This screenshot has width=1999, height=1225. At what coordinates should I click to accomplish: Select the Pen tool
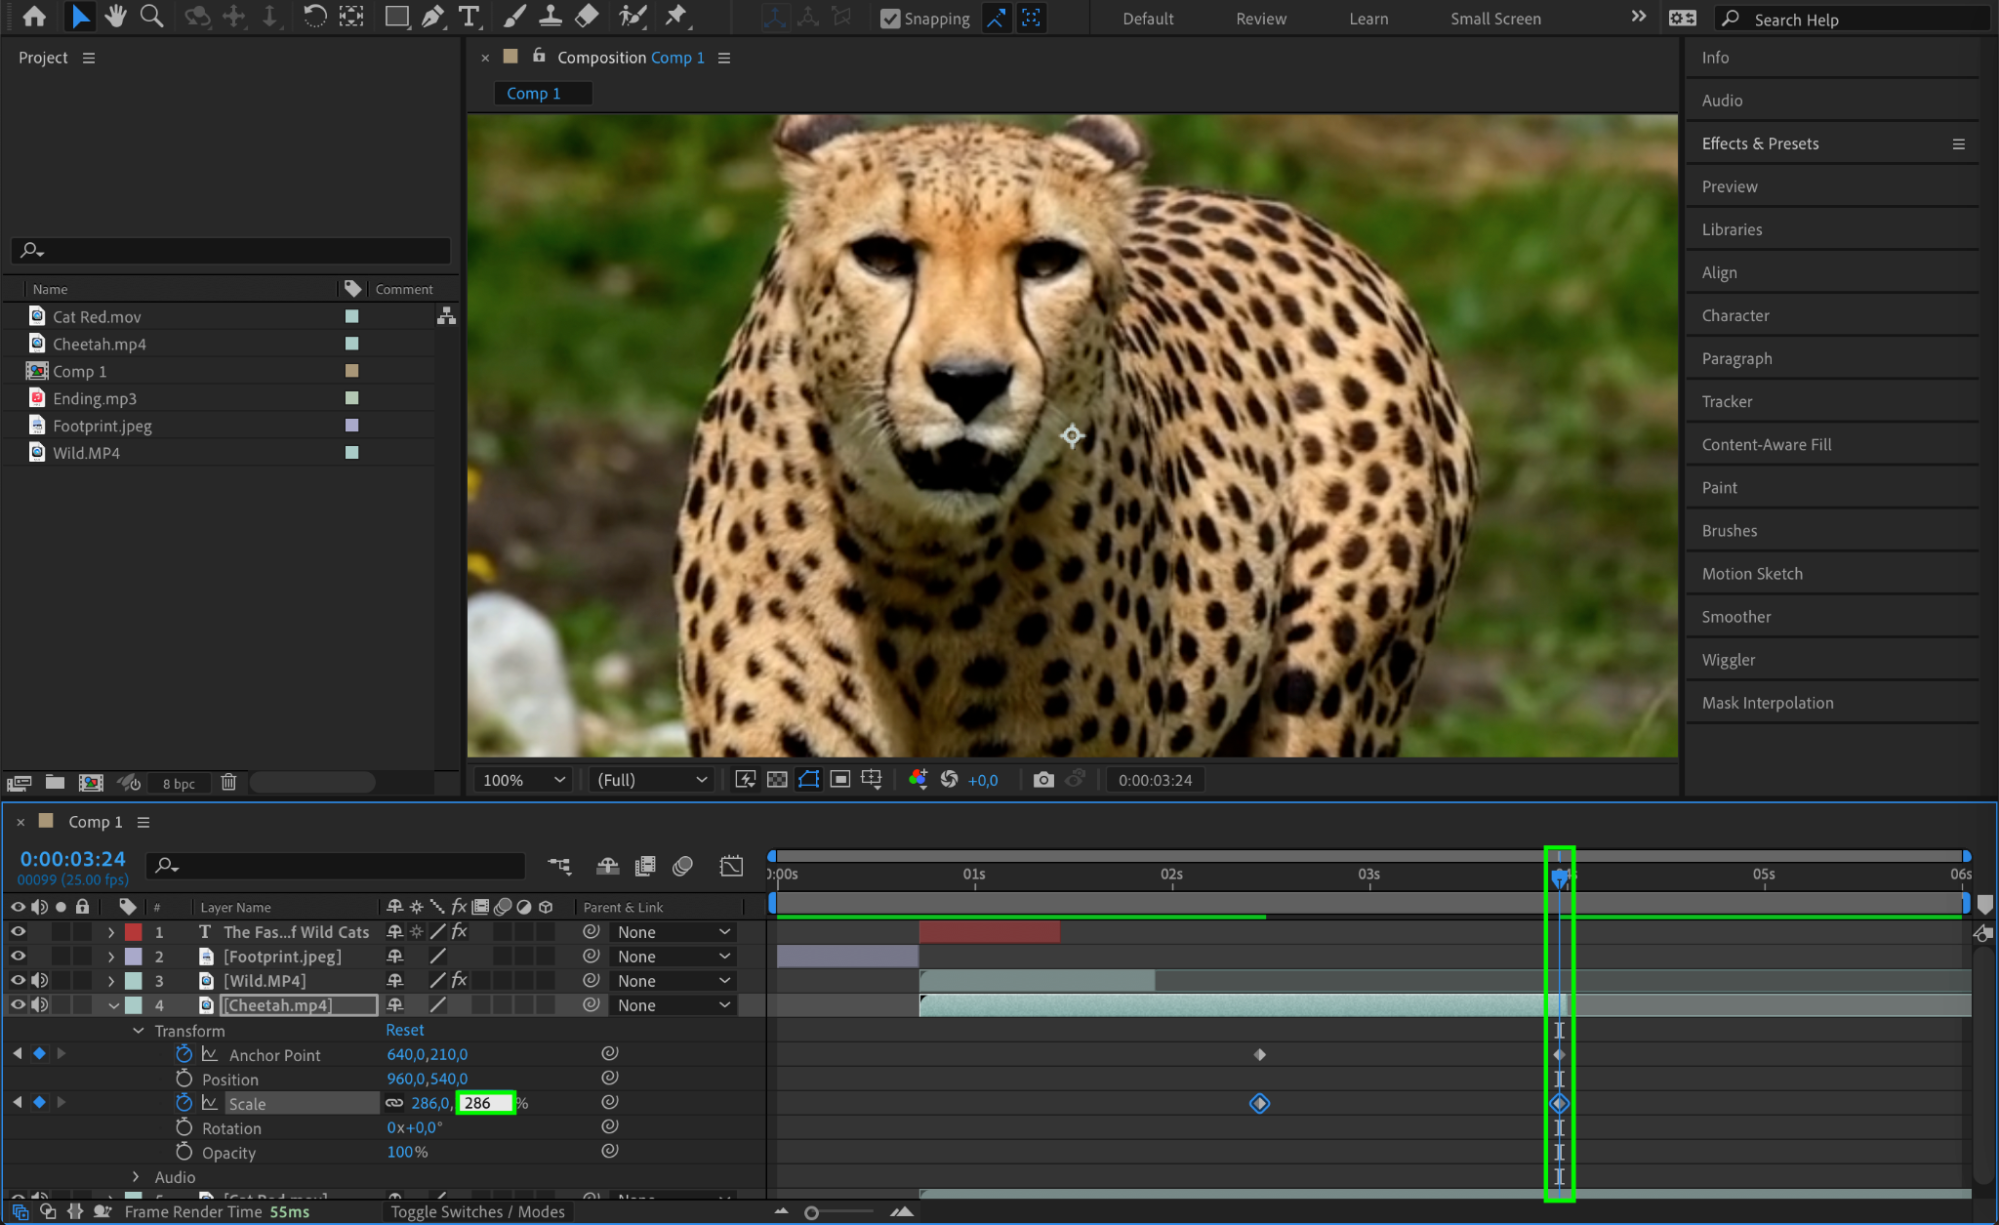click(432, 16)
